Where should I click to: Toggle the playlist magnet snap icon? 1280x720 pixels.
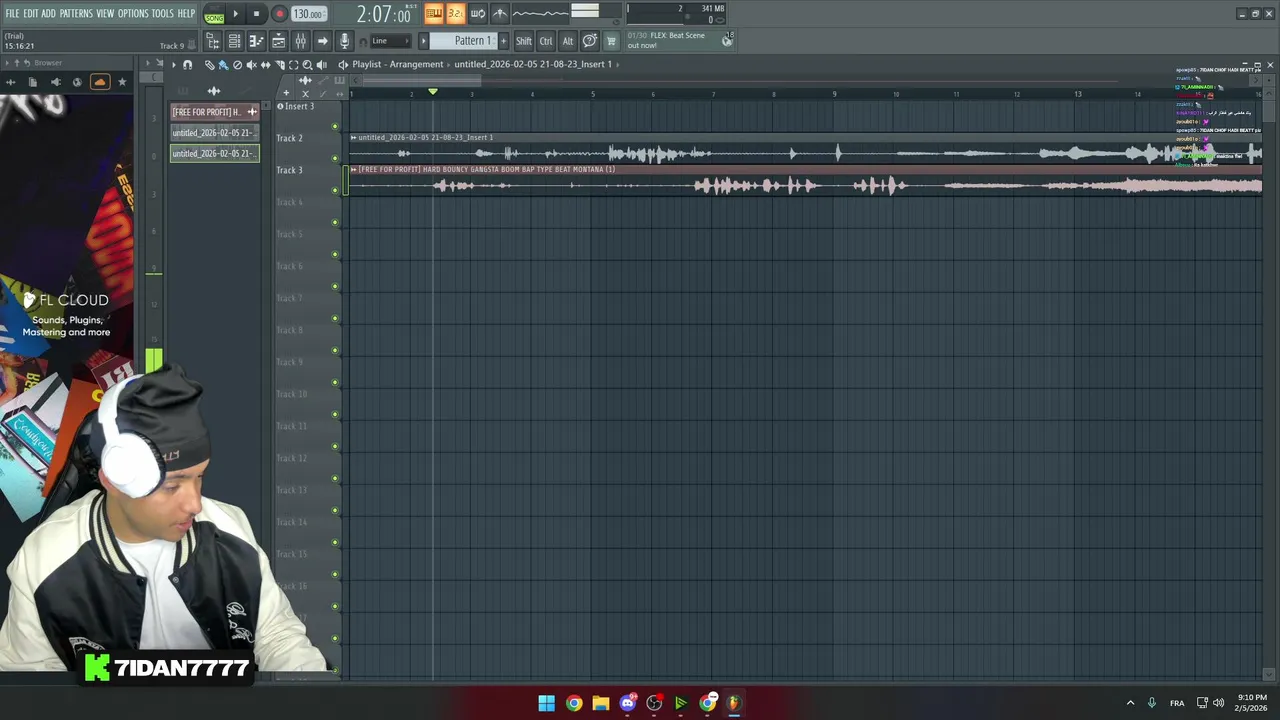[187, 64]
